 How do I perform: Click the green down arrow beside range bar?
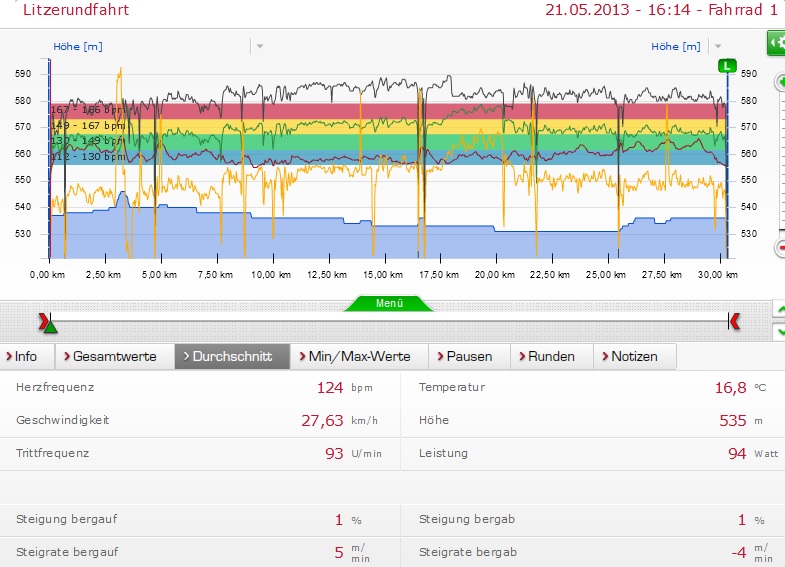pos(780,331)
